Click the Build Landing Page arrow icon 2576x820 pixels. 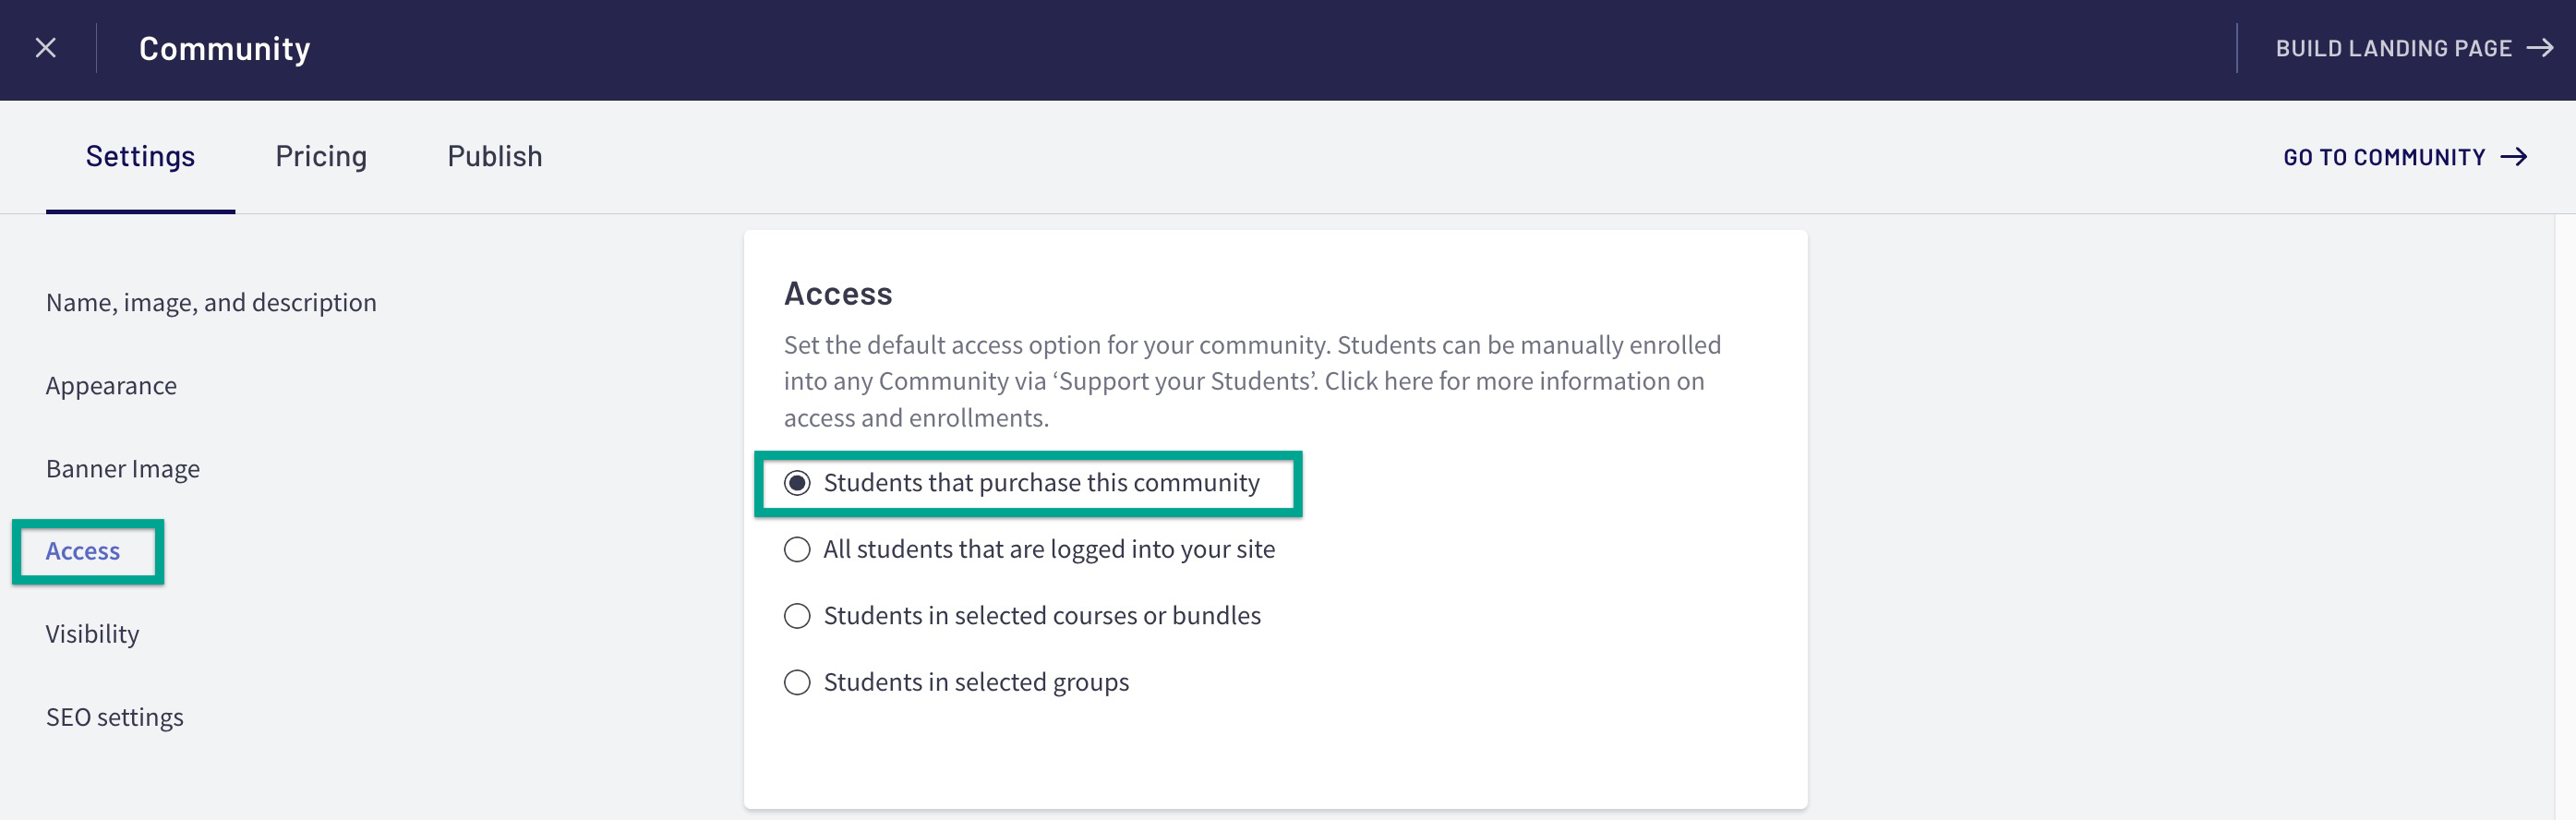point(2540,48)
